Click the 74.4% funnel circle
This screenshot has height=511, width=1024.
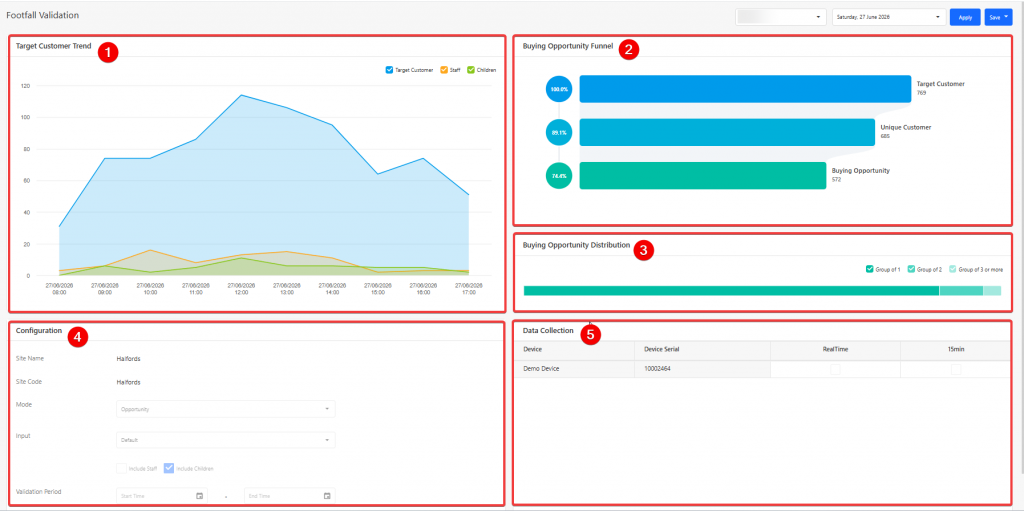click(559, 176)
